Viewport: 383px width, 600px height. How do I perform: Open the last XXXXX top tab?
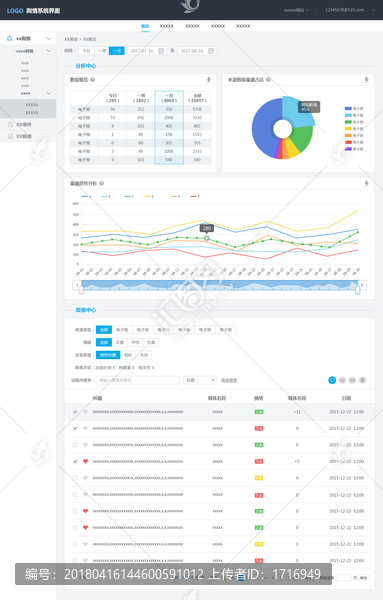click(243, 26)
